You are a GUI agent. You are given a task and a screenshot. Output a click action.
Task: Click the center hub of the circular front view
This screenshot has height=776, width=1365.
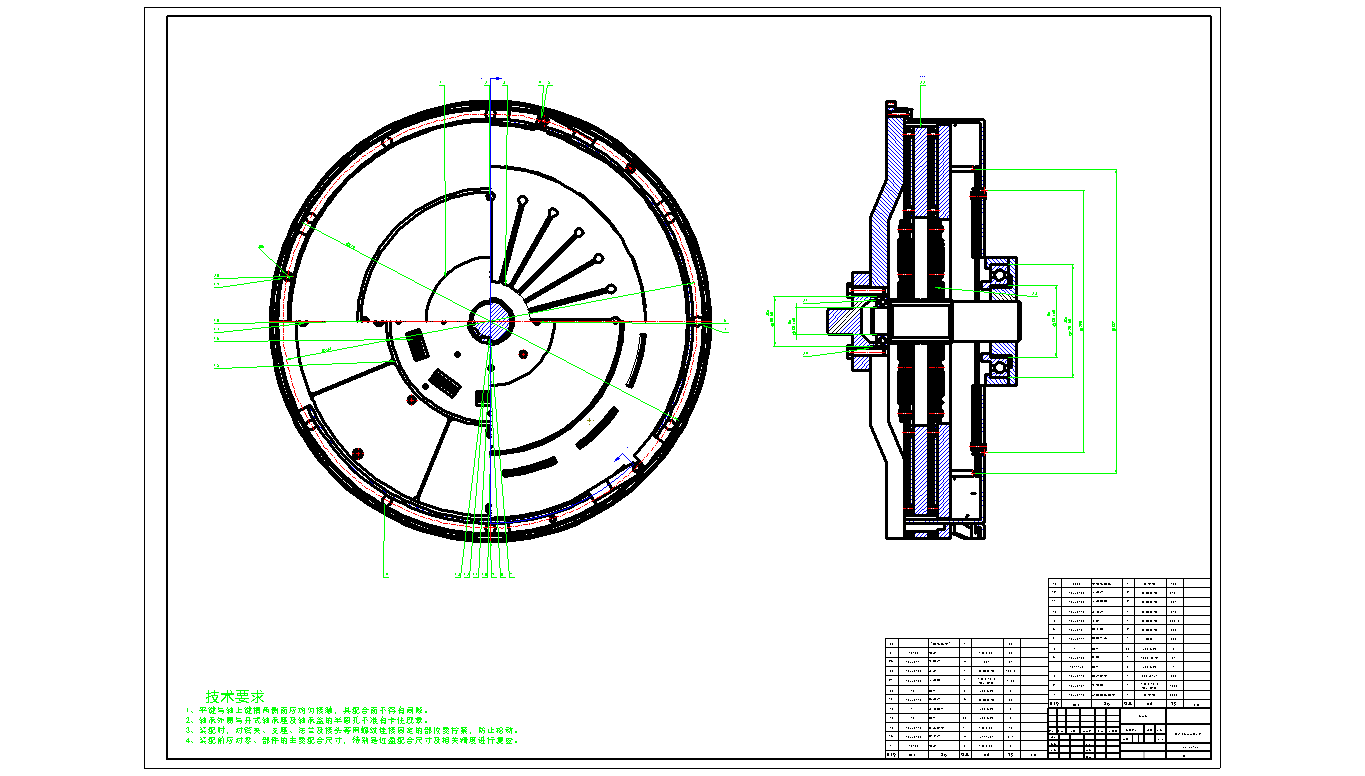(x=490, y=320)
